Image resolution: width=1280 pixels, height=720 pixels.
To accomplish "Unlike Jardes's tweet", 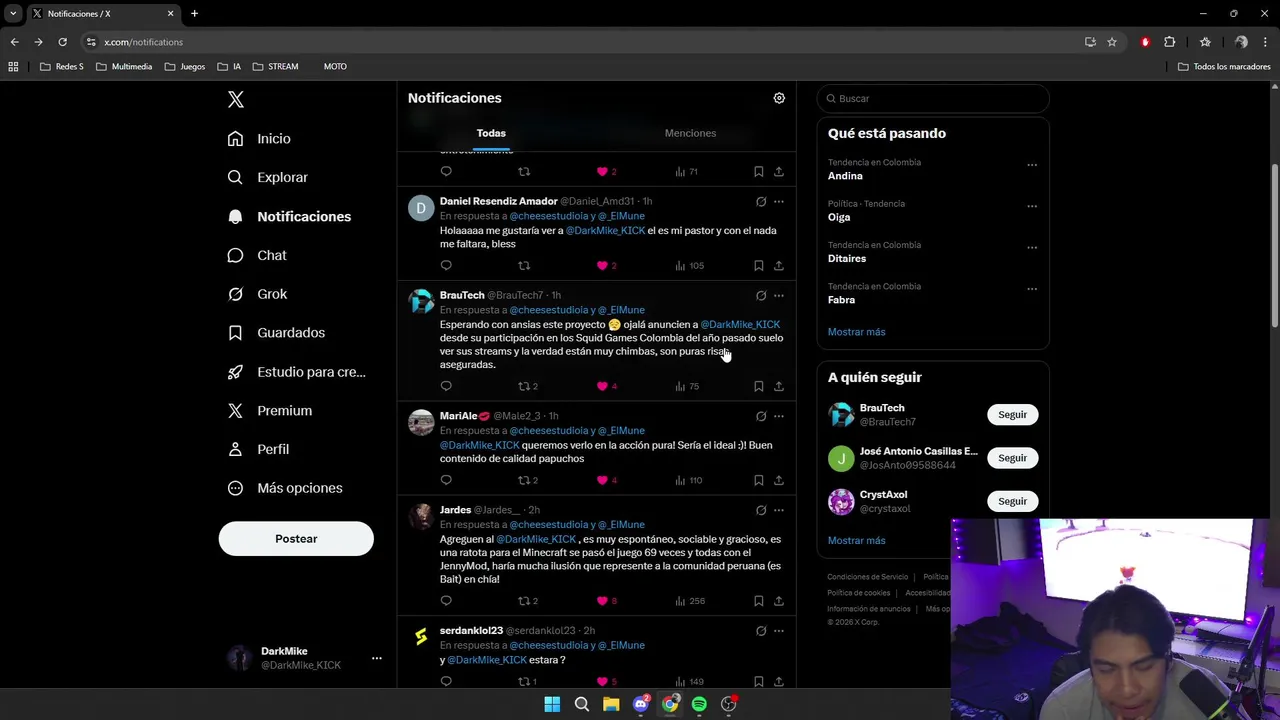I will click(x=602, y=601).
